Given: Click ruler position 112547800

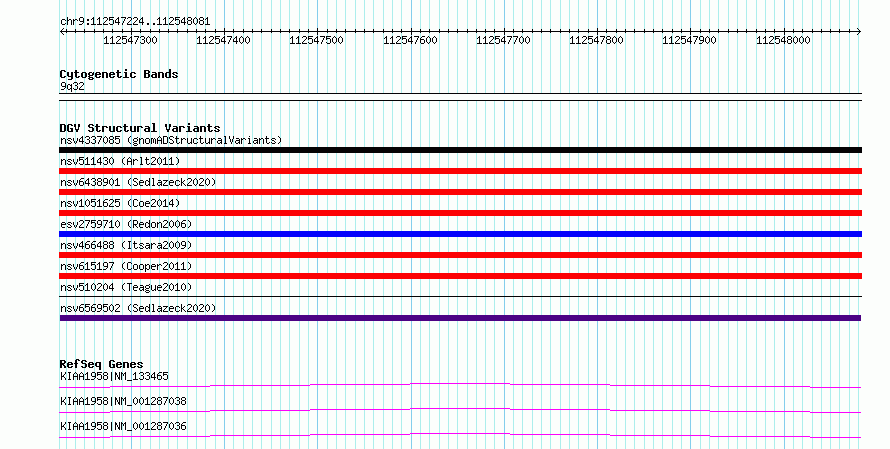Looking at the screenshot, I should (597, 40).
